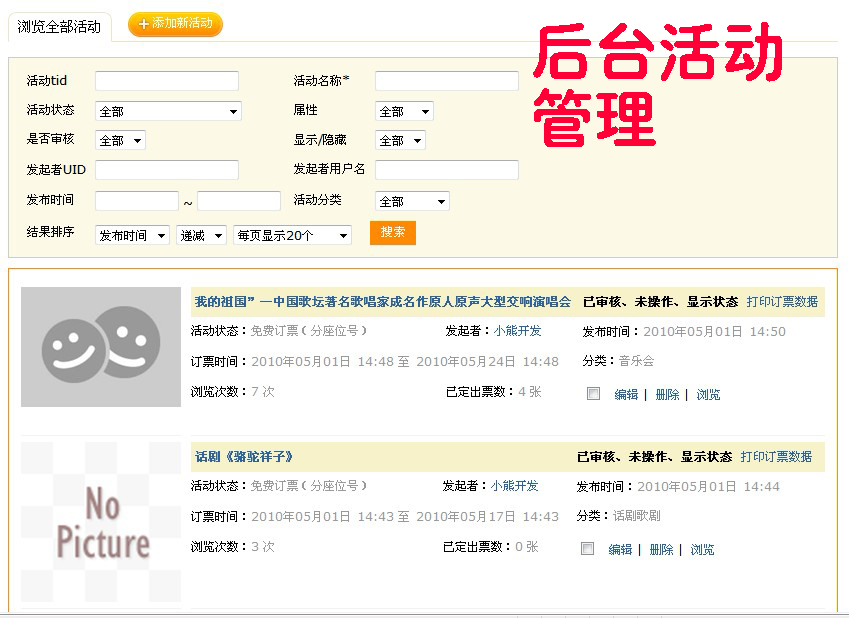Click 编辑 for the 我的祖国 concert

coord(626,395)
